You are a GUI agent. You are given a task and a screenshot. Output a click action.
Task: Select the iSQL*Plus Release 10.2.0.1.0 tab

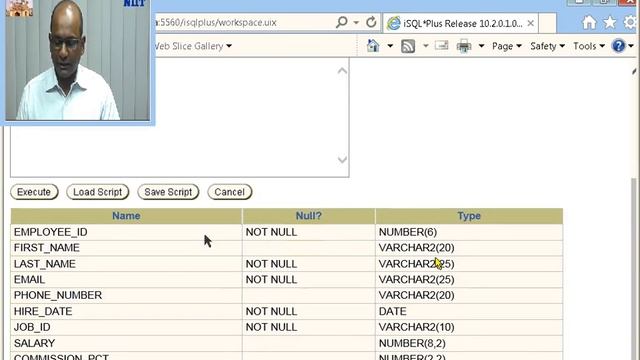click(x=461, y=23)
